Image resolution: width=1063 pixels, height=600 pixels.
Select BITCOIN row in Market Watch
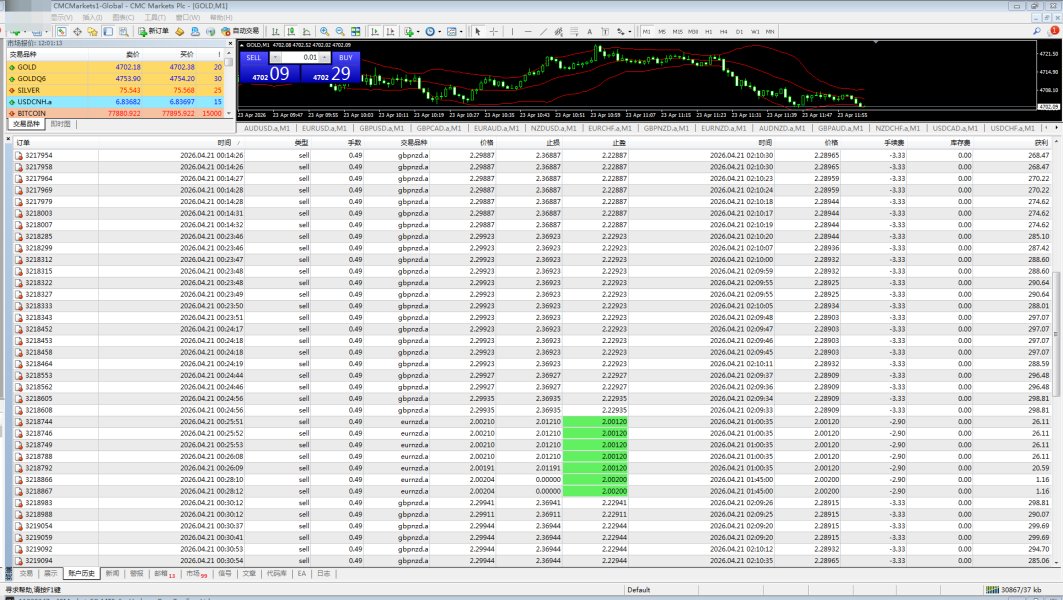pyautogui.click(x=115, y=113)
